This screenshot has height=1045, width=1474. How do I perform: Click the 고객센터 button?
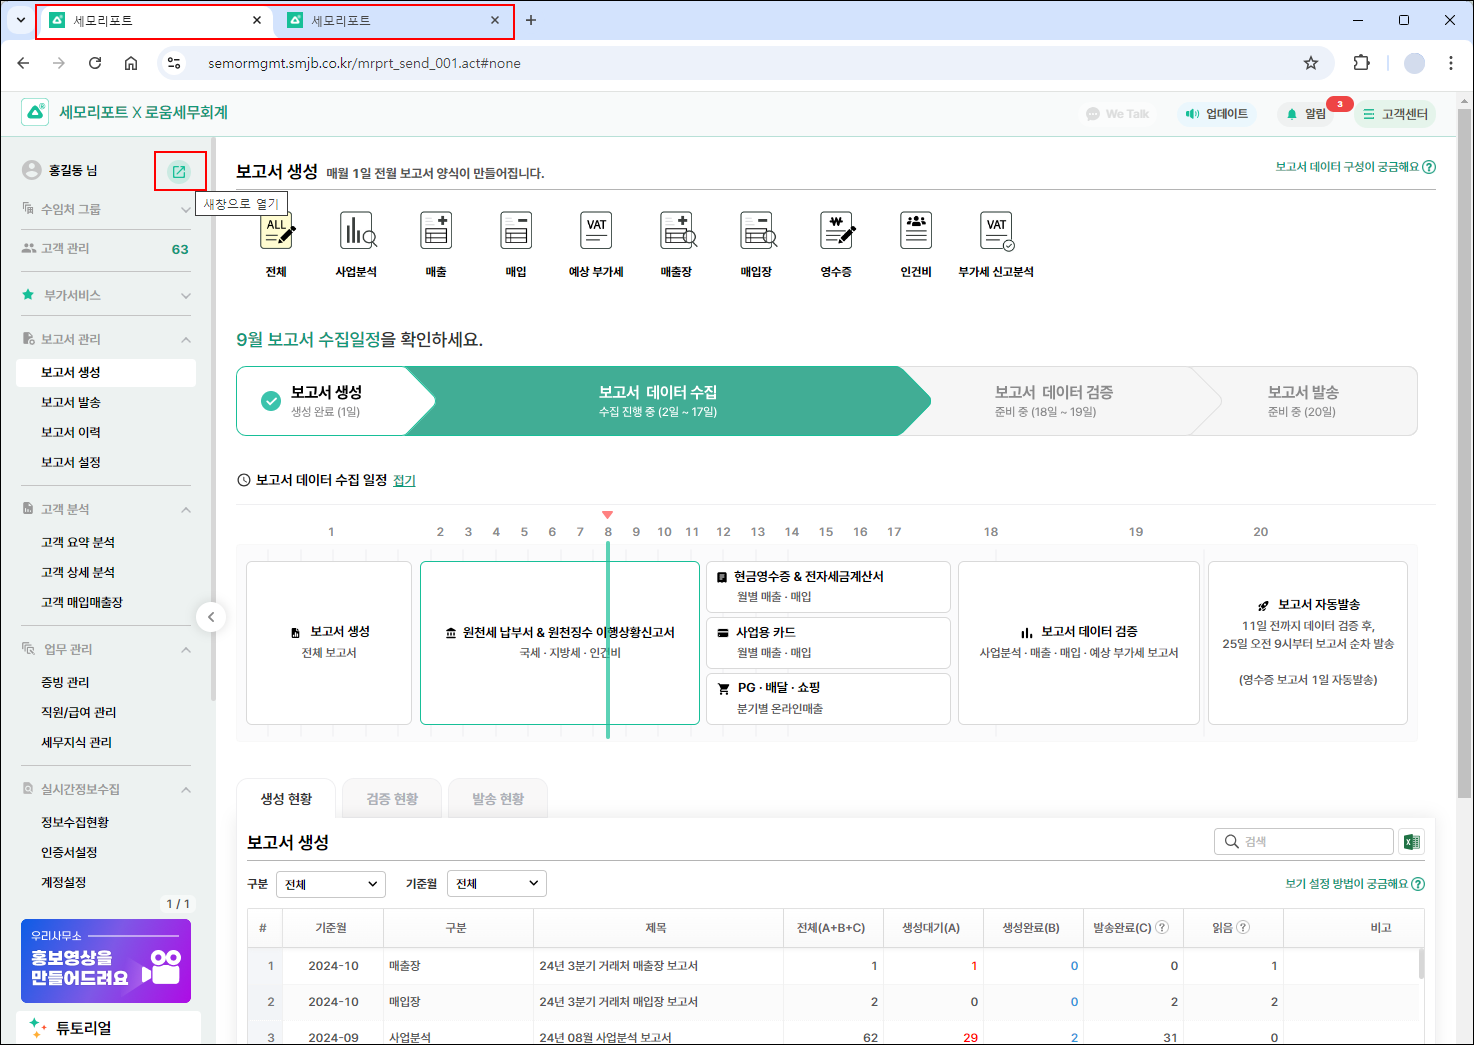tap(1395, 114)
